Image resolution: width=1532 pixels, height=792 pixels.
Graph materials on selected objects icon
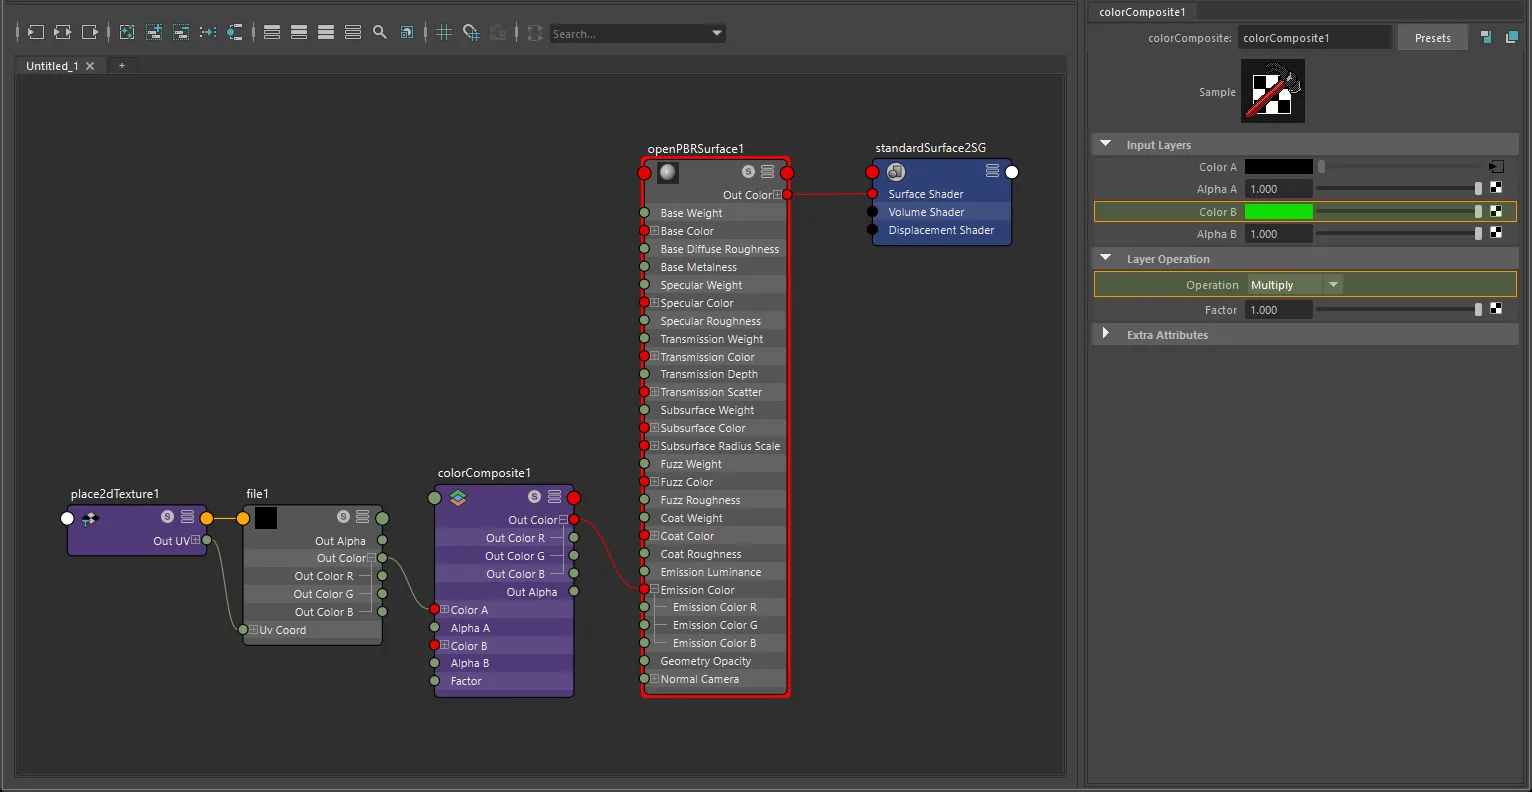(235, 32)
